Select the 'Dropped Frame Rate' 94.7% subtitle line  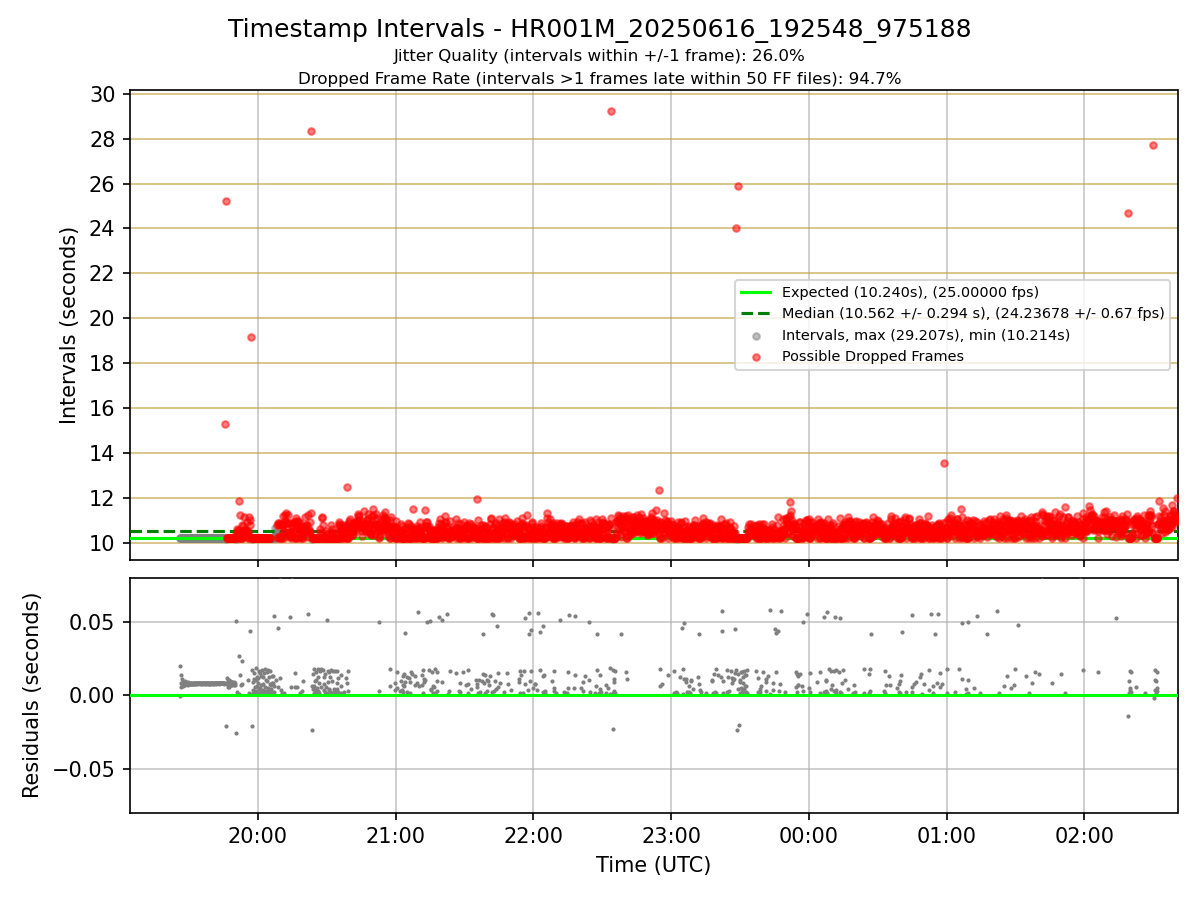[600, 78]
